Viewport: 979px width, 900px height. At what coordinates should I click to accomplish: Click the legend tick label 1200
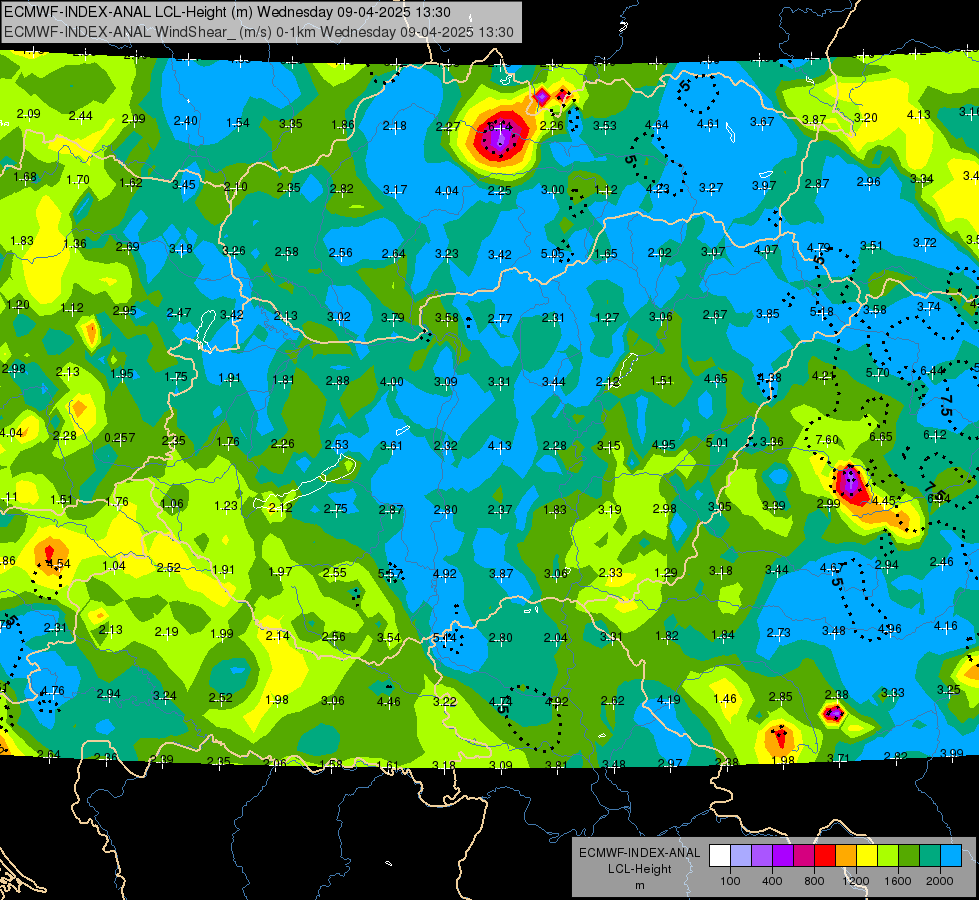(855, 881)
